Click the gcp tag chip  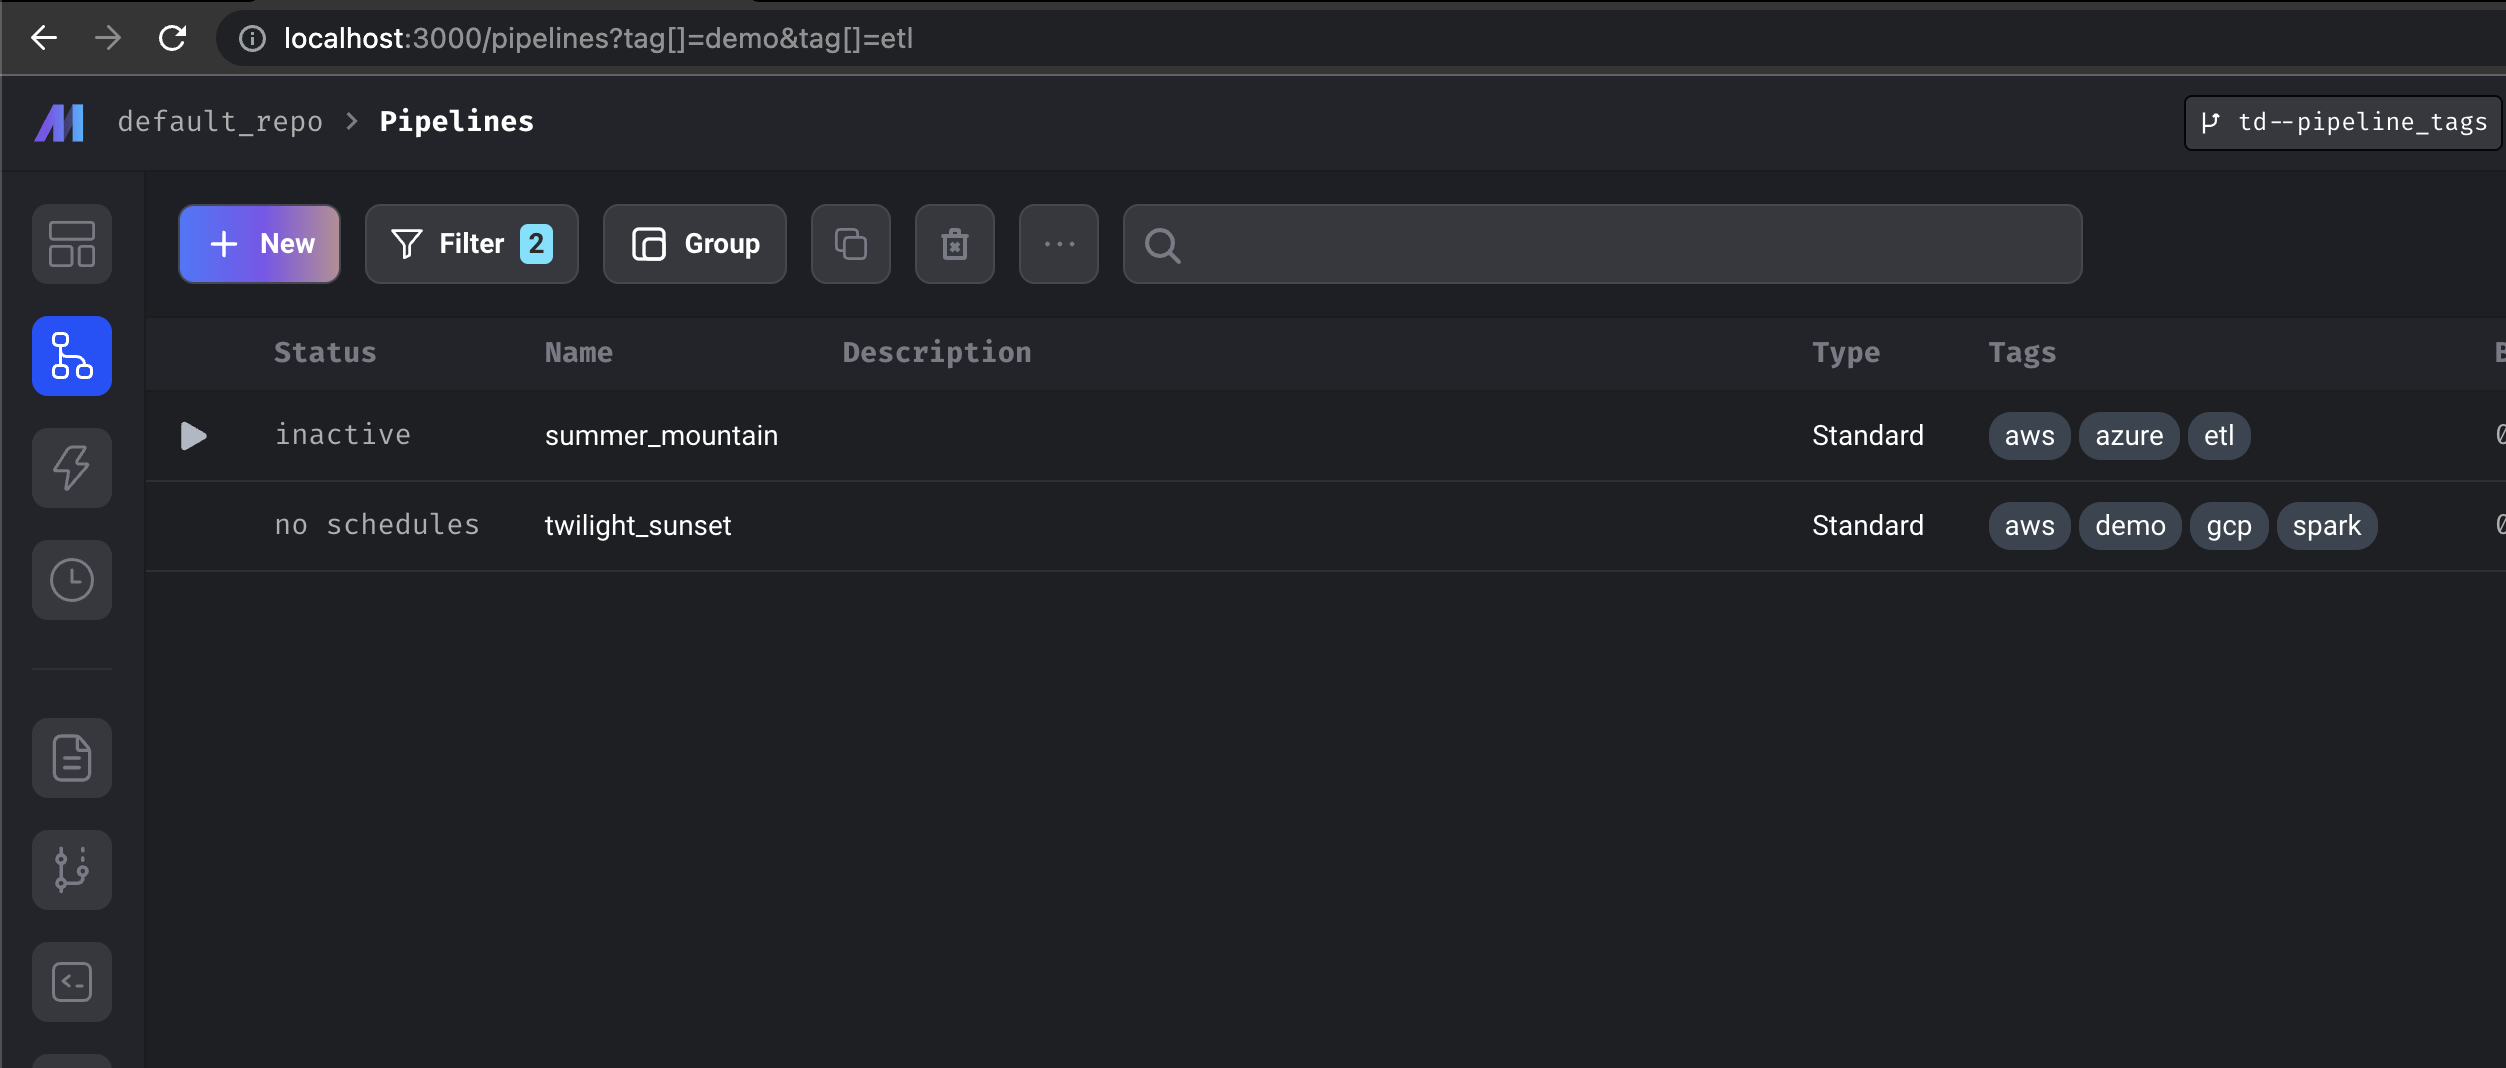tap(2229, 526)
